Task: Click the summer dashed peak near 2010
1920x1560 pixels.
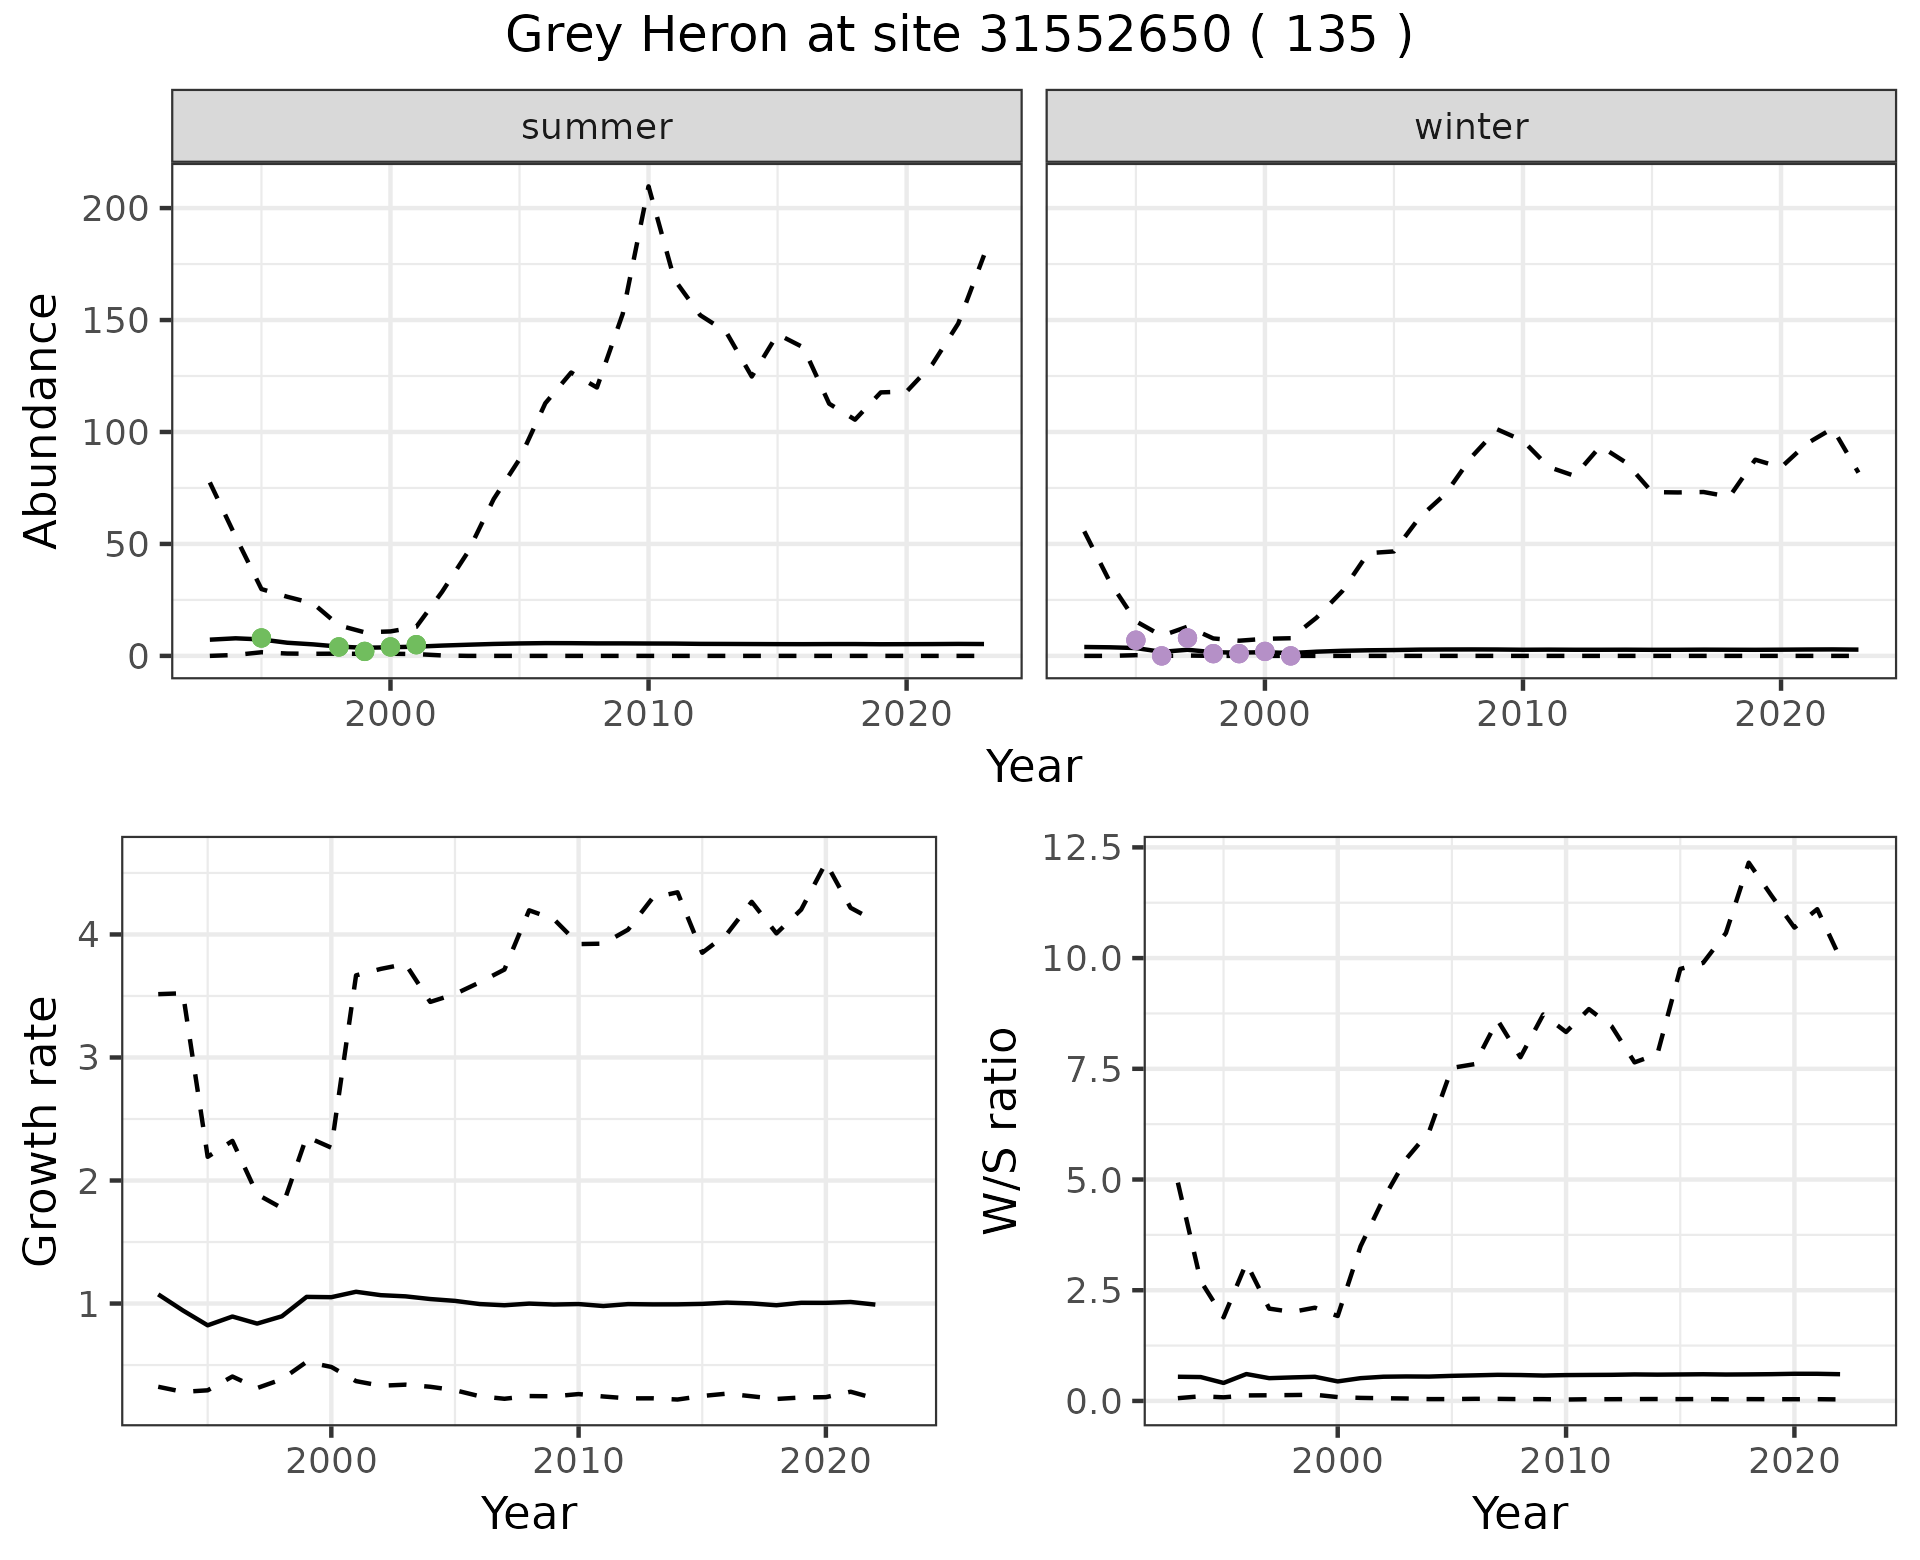Action: (649, 187)
